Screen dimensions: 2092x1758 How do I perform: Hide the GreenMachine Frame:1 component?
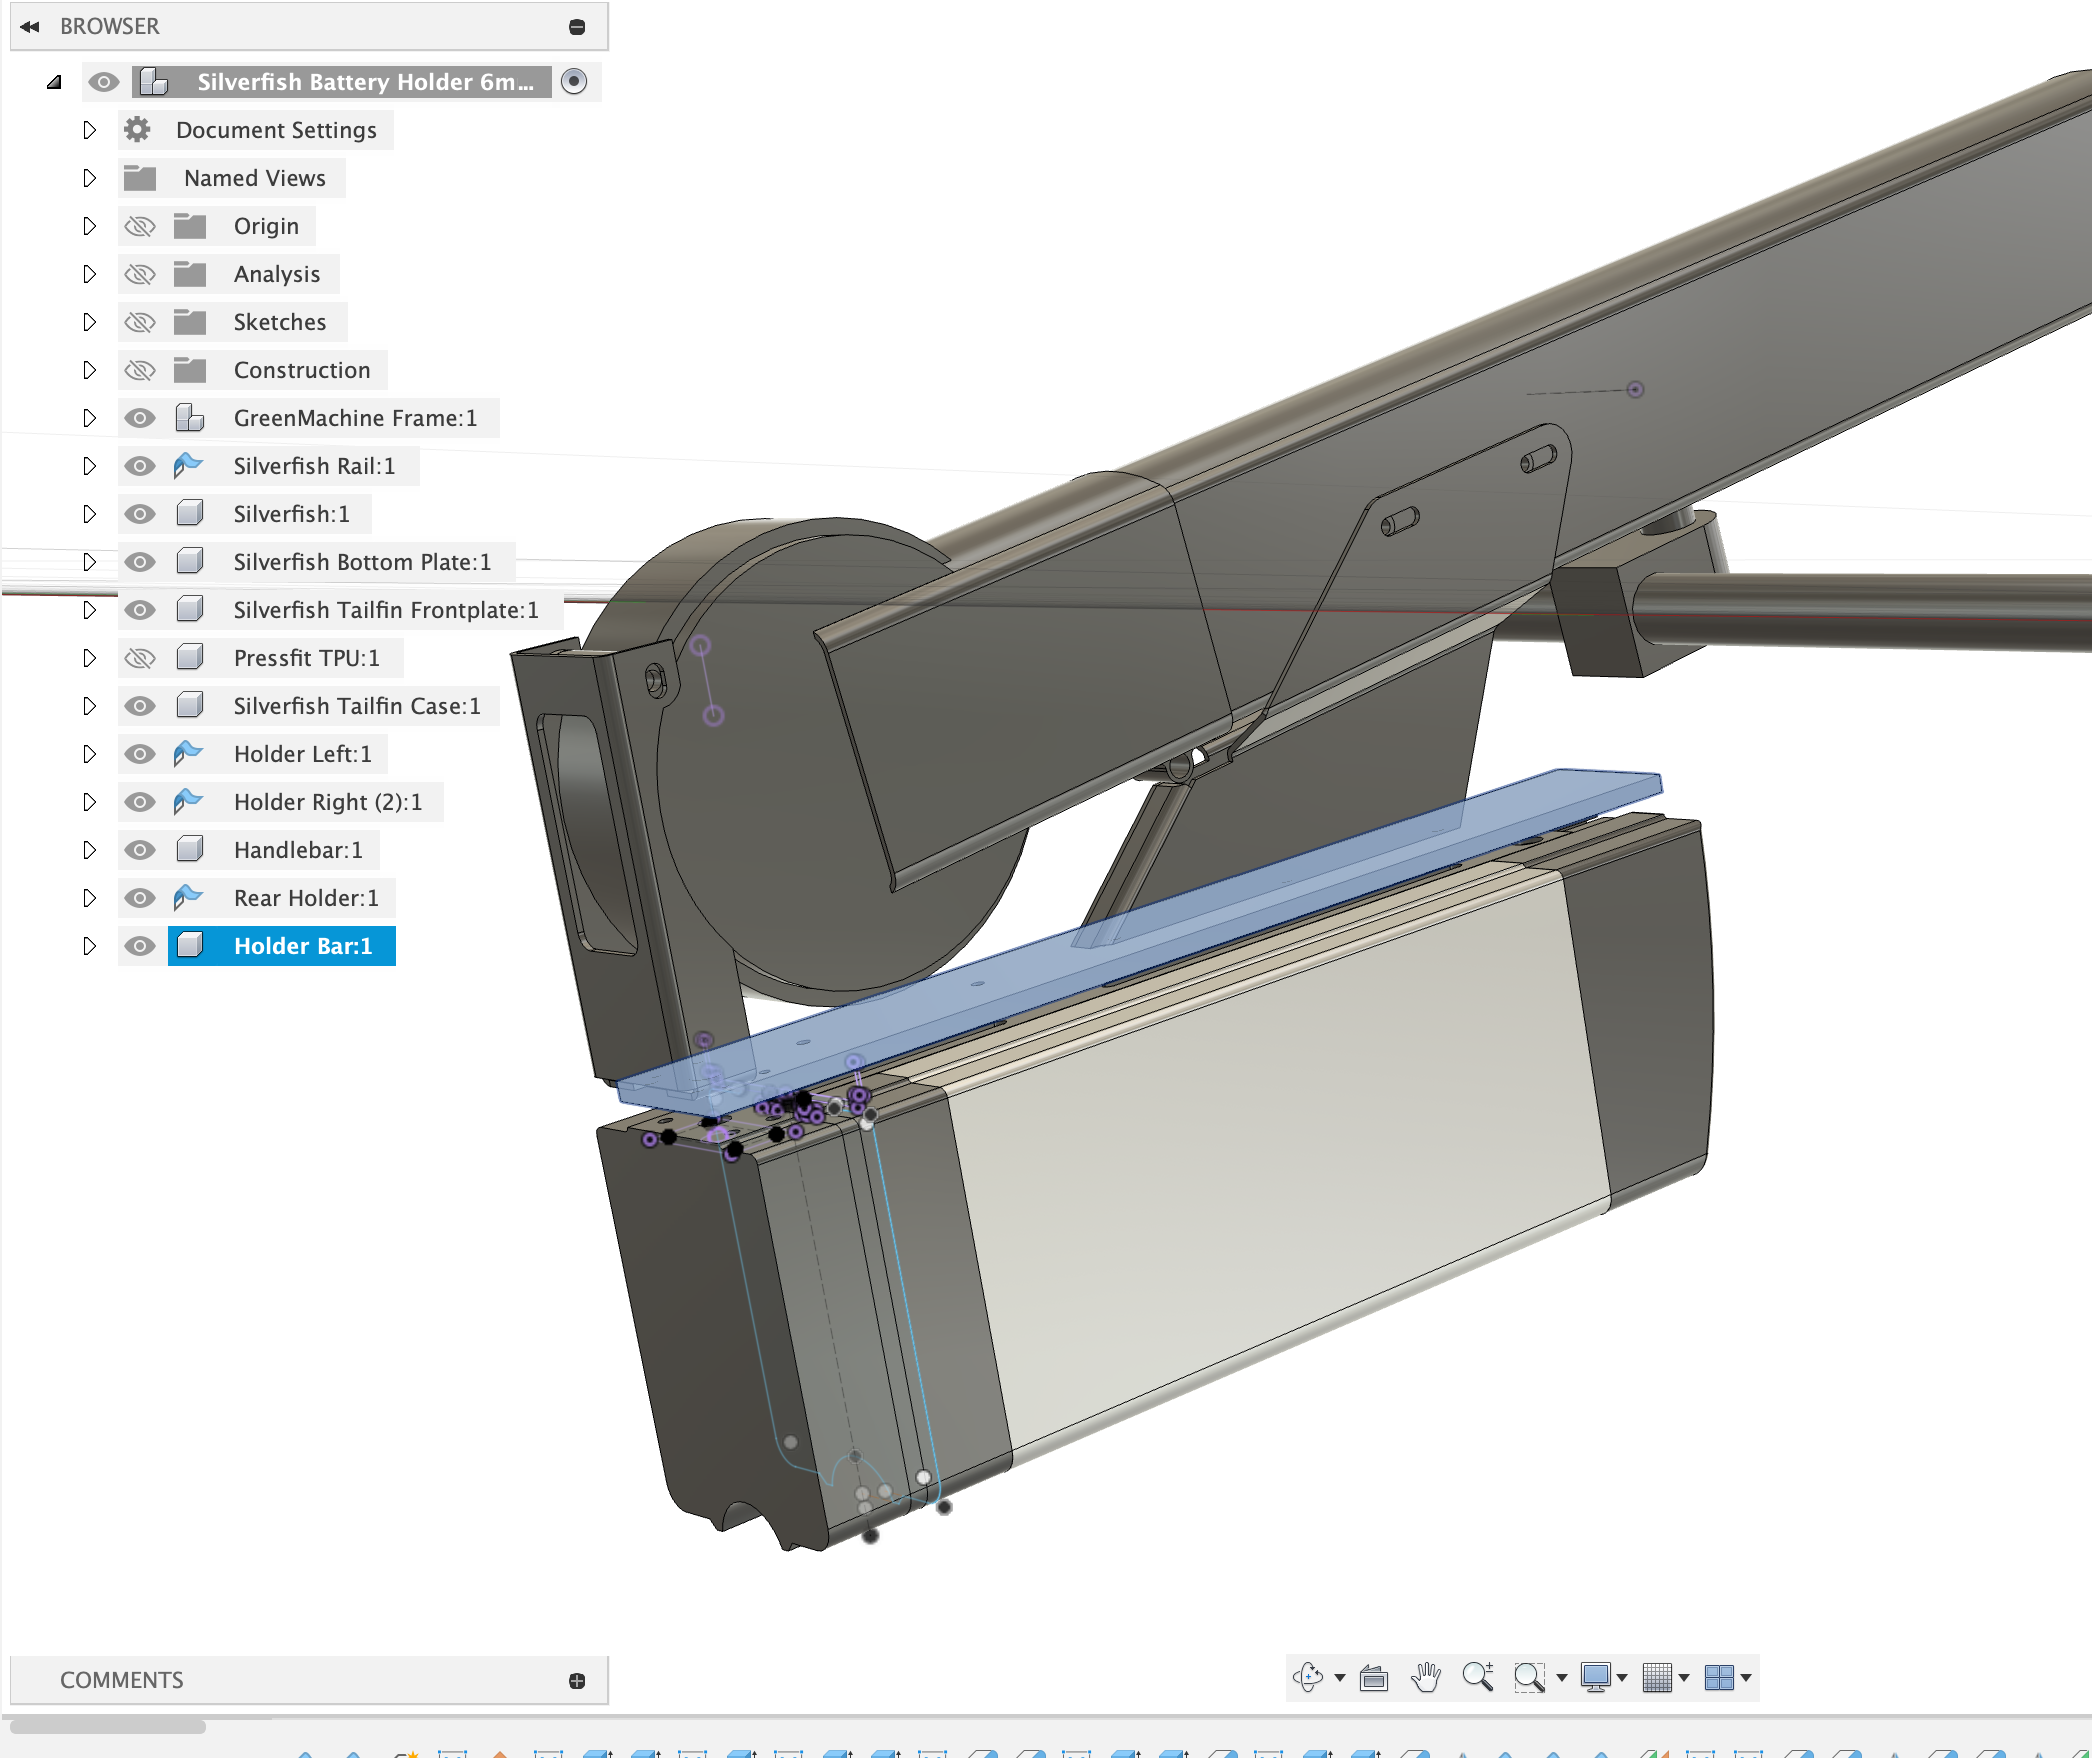(x=140, y=418)
